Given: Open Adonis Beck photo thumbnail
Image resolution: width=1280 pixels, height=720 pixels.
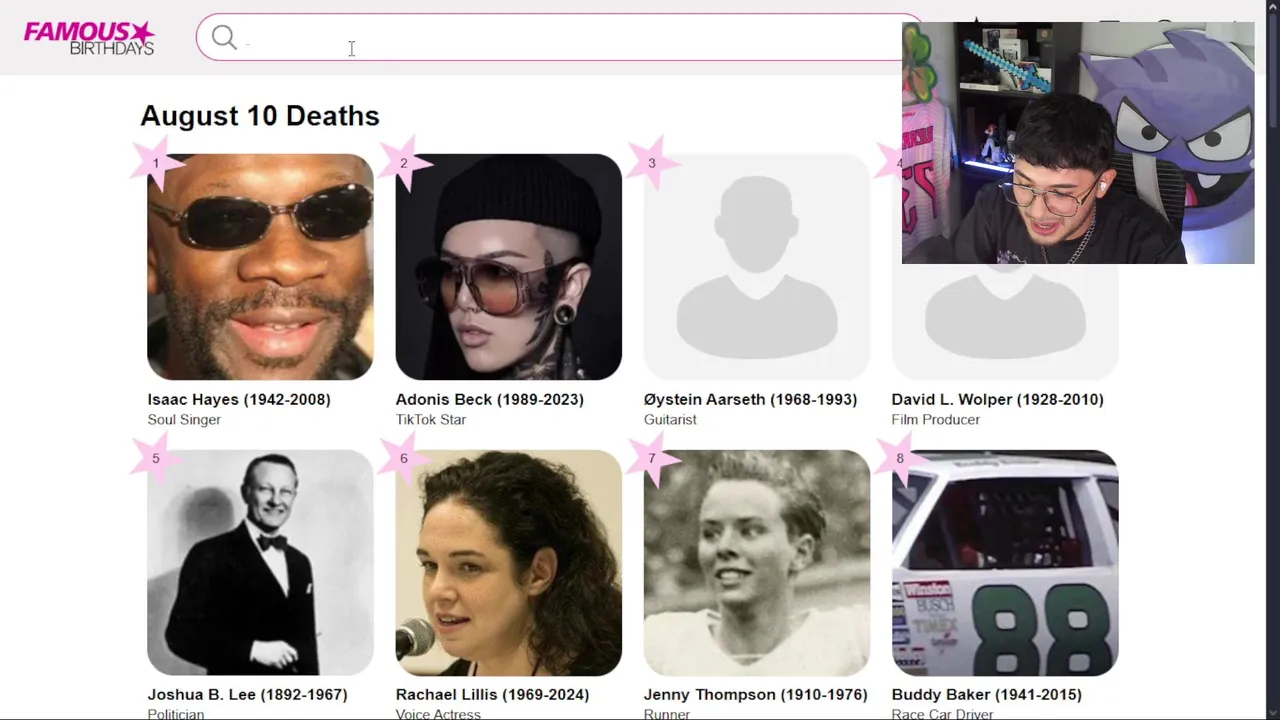Looking at the screenshot, I should (508, 267).
